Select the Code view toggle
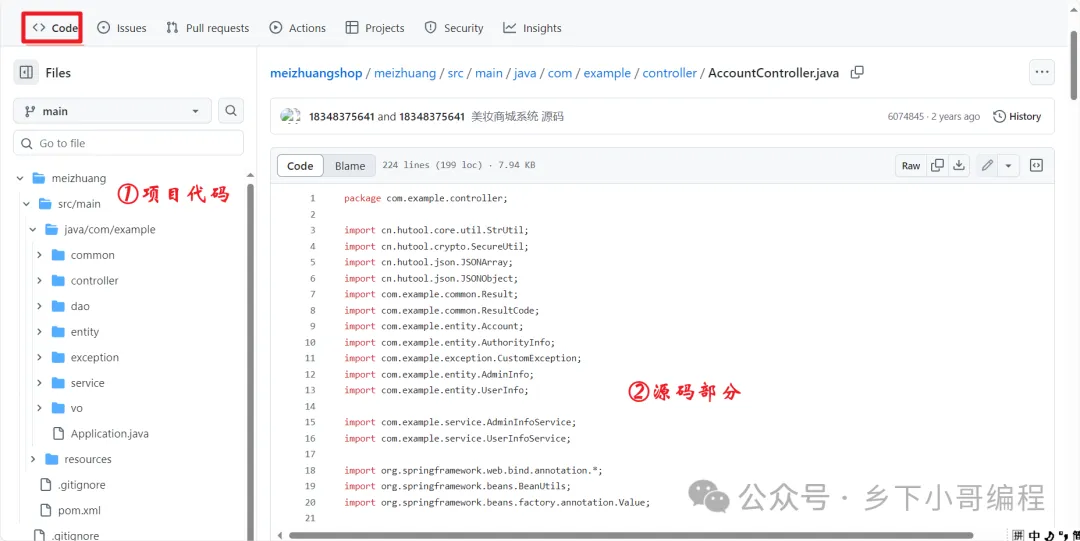The image size is (1080, 541). (300, 165)
